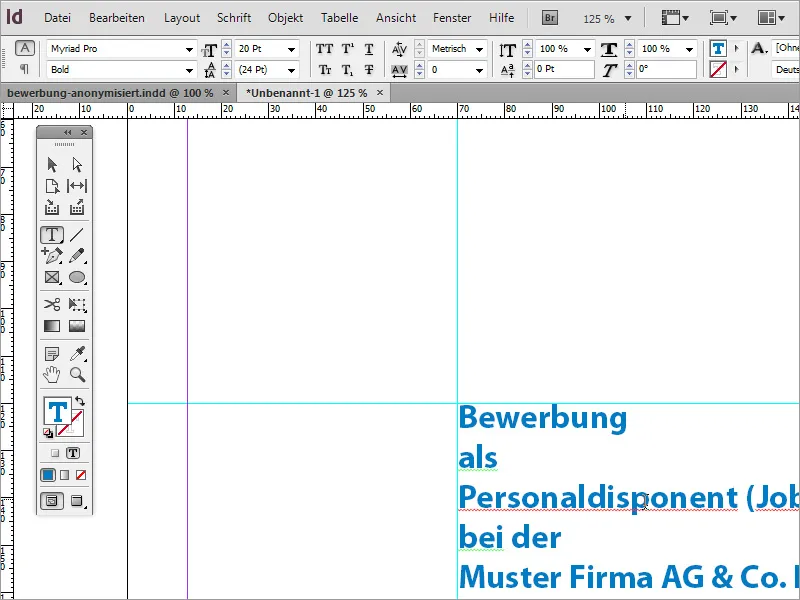Open the vertical scale 100 % dropdown
Screen dimensions: 800x600
587,49
